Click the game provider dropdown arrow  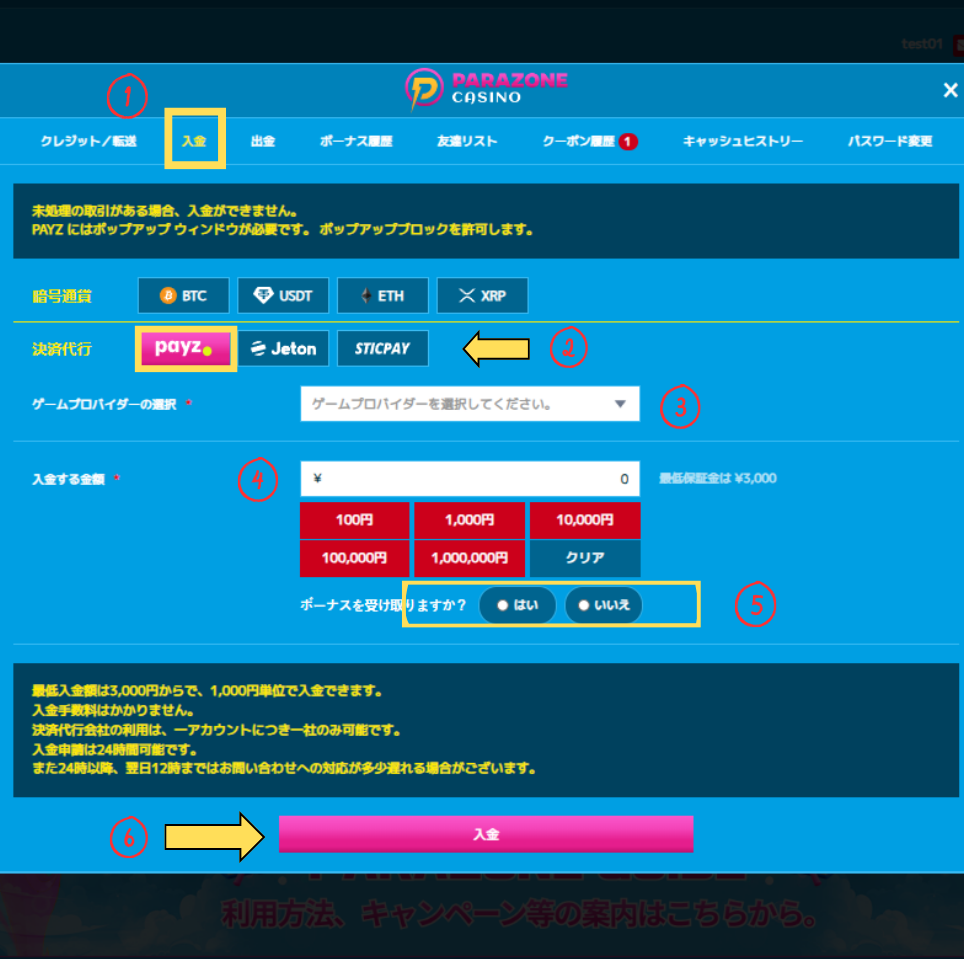620,404
